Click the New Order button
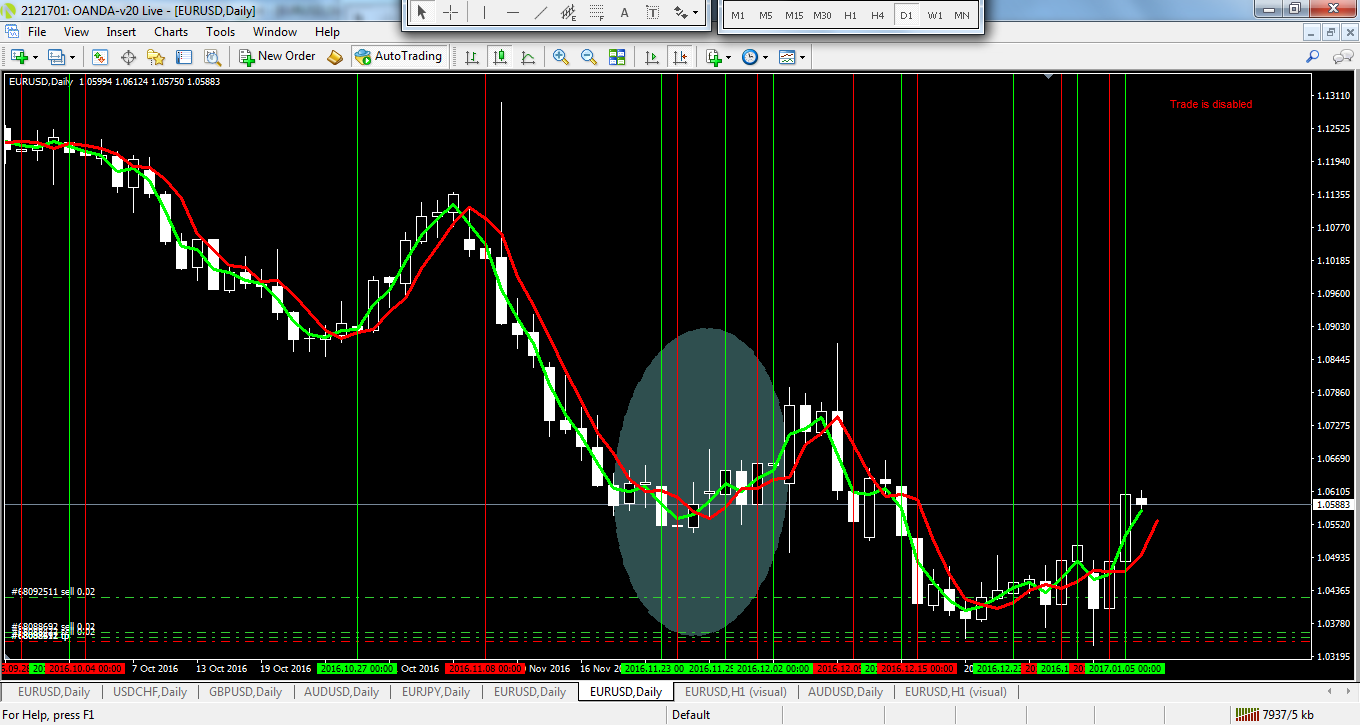Image resolution: width=1360 pixels, height=725 pixels. 278,57
